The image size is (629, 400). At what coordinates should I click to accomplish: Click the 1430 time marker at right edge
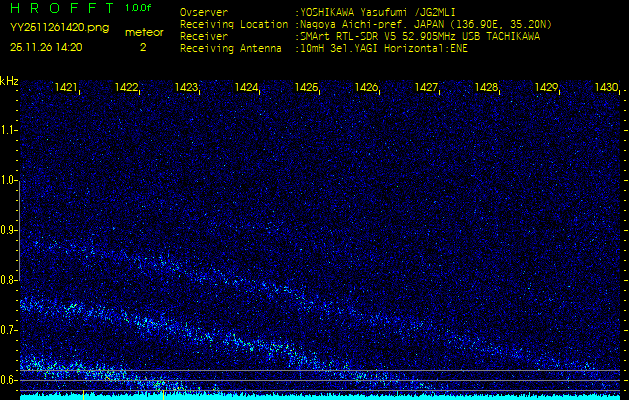click(x=606, y=88)
